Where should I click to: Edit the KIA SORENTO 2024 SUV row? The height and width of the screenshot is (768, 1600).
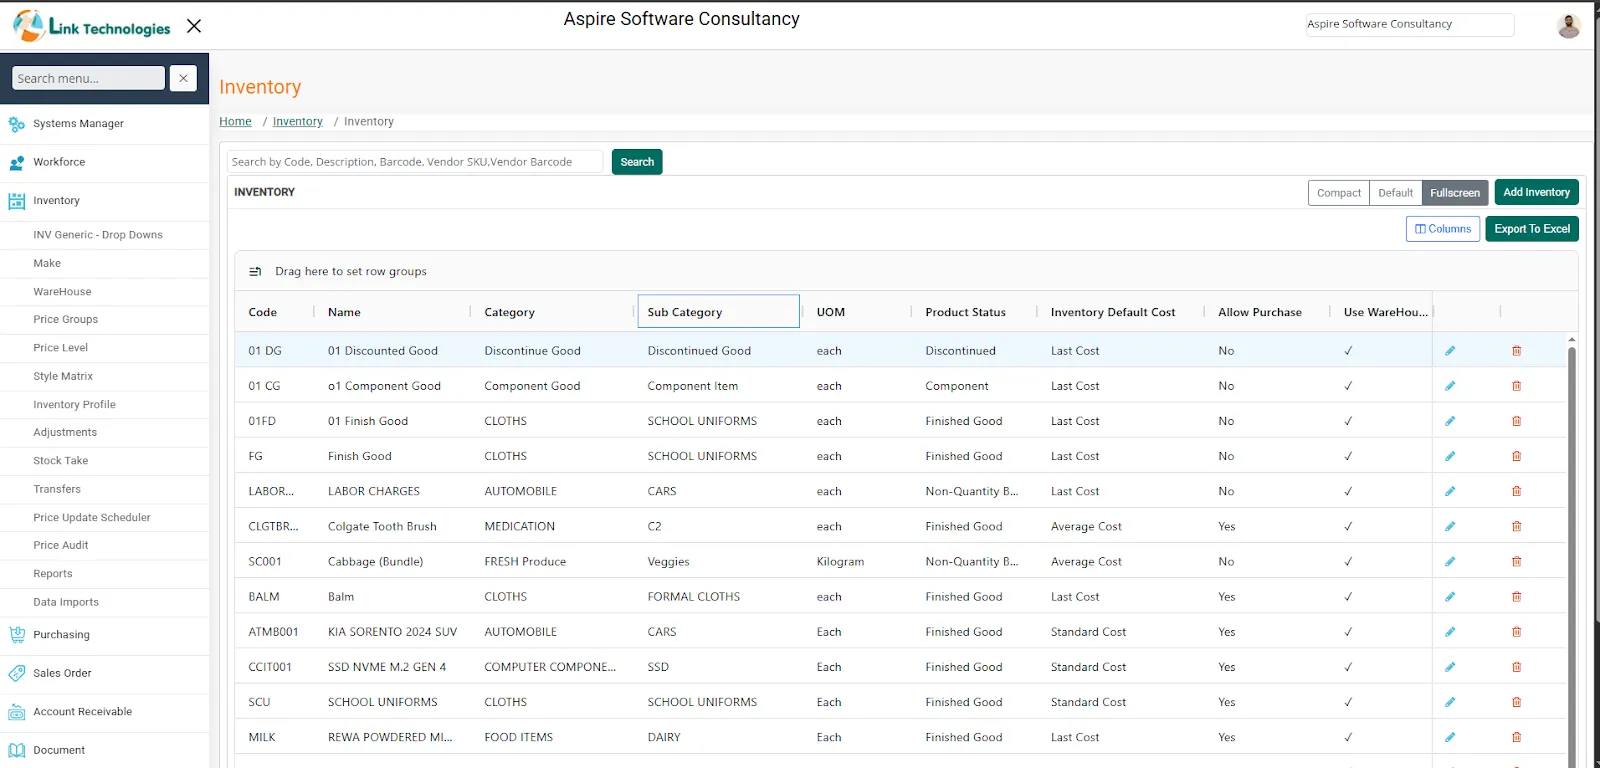[1450, 632]
